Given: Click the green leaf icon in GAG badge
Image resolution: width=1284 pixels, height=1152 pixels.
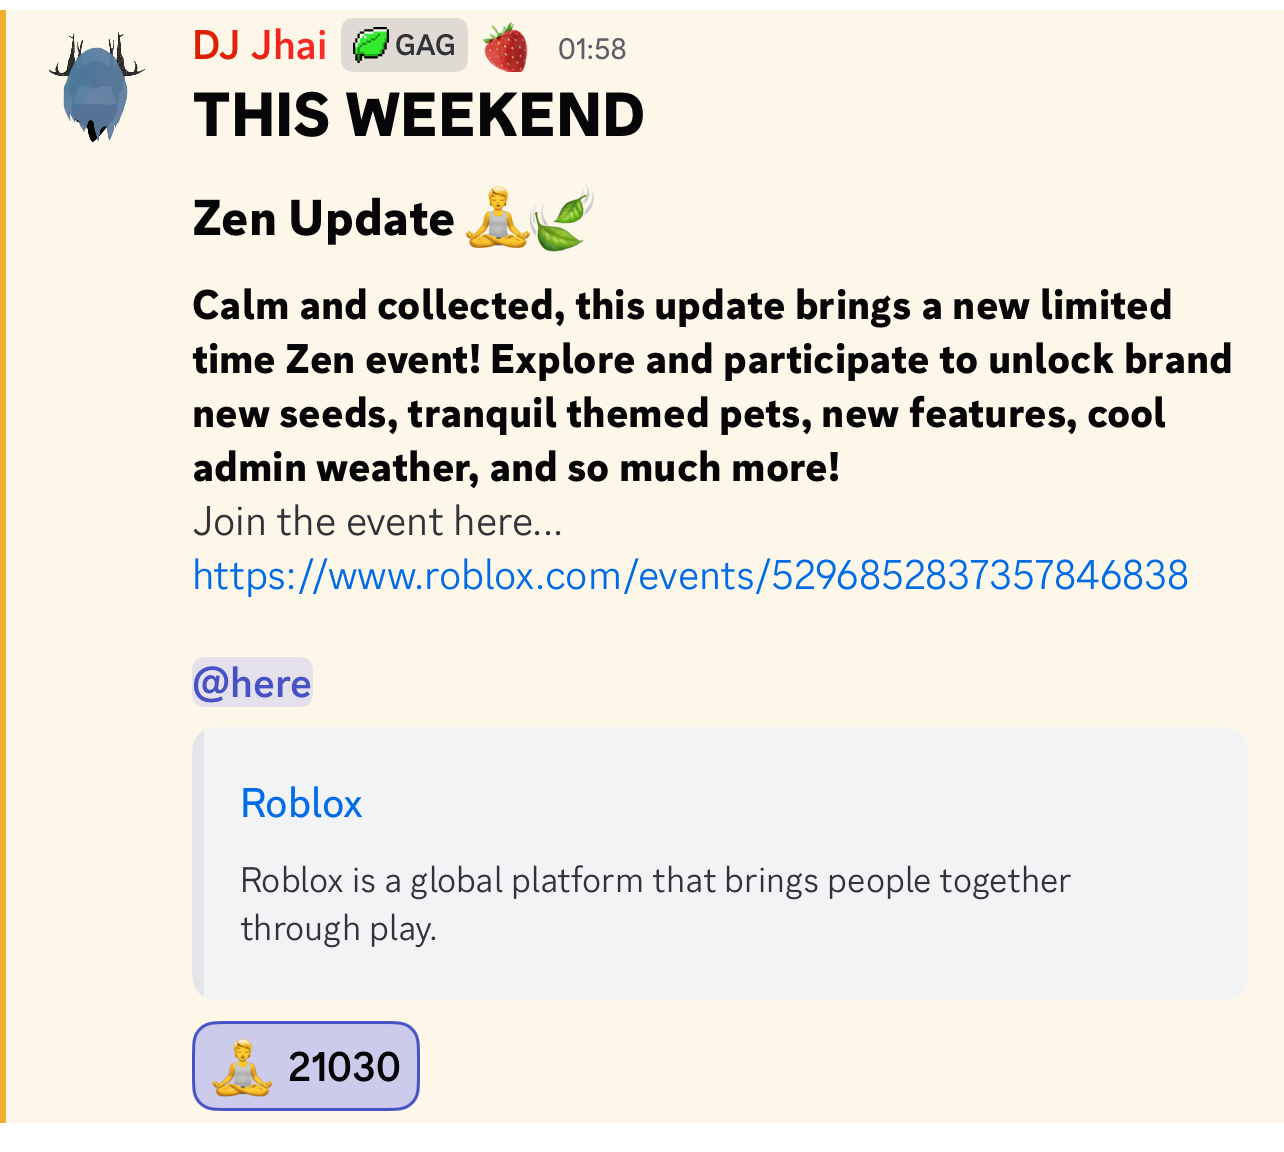Looking at the screenshot, I should tap(371, 44).
